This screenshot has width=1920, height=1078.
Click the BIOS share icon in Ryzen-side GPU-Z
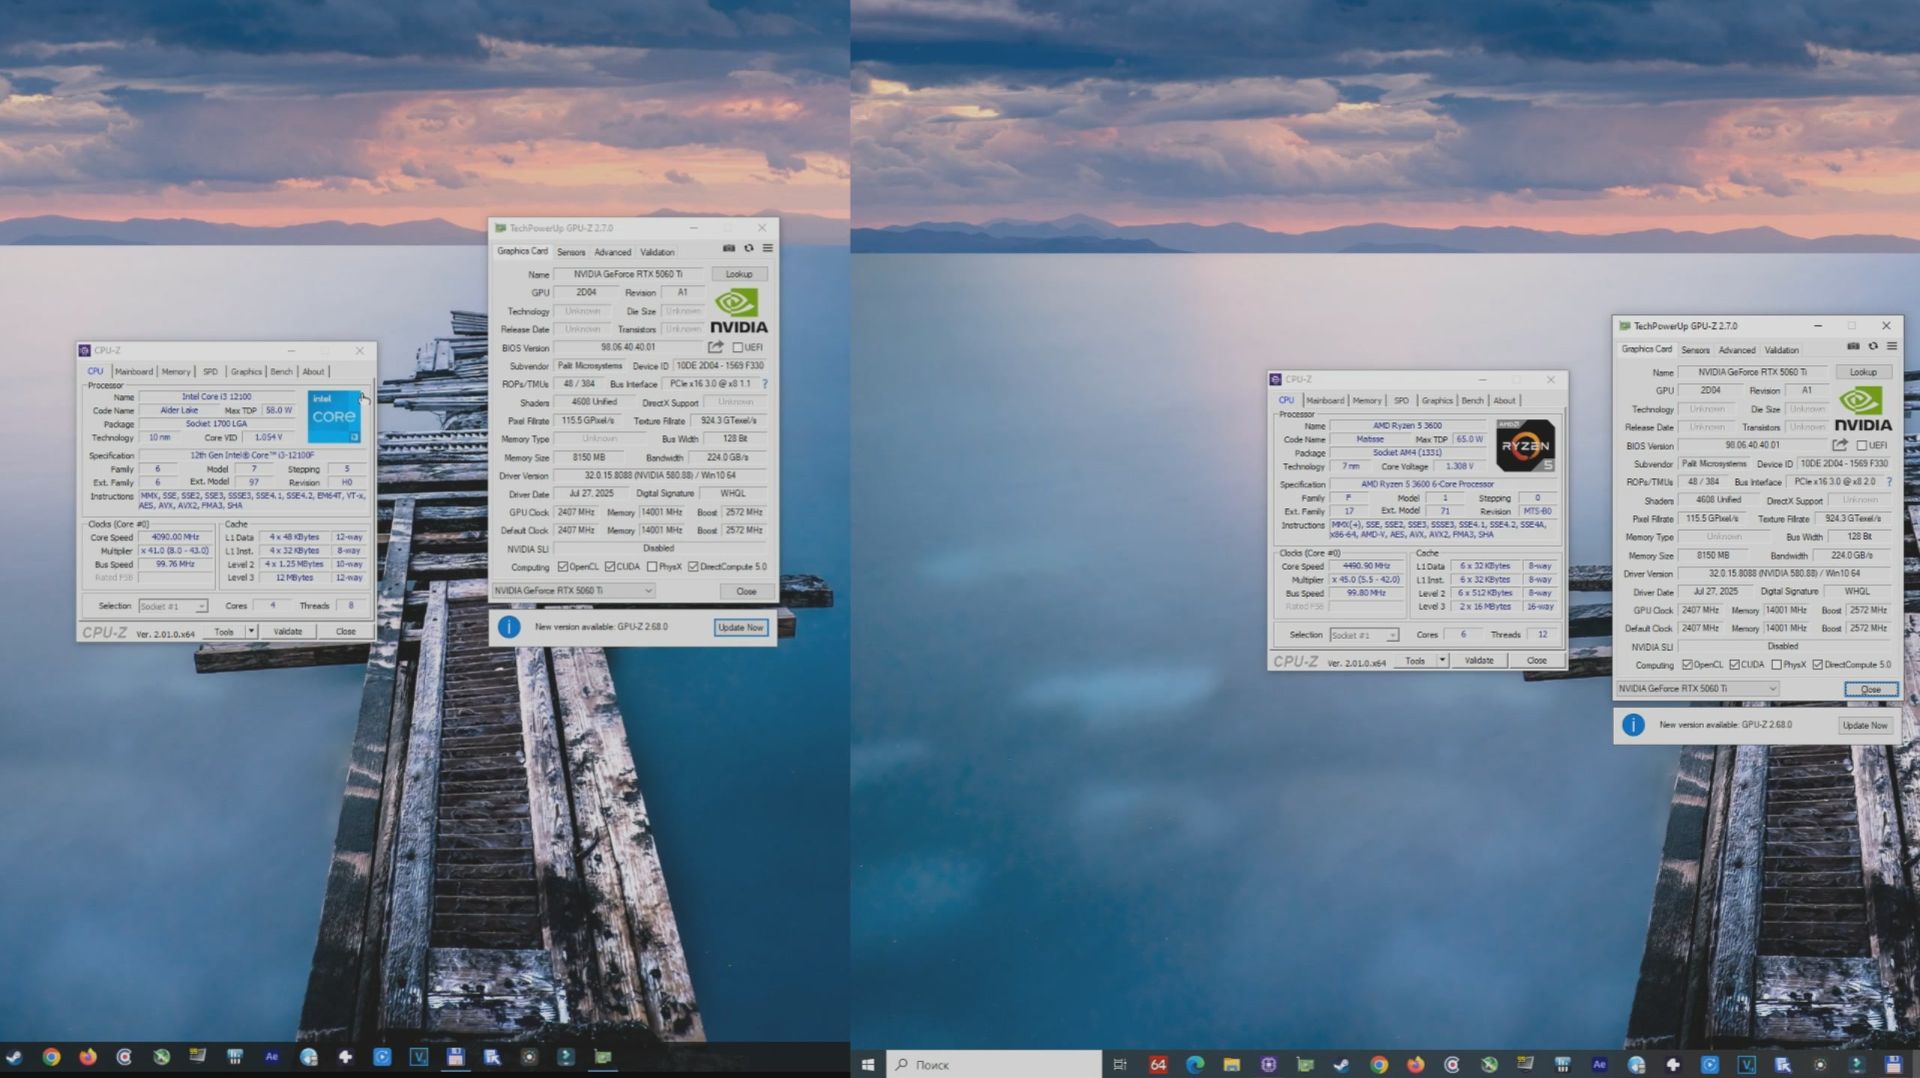1840,445
